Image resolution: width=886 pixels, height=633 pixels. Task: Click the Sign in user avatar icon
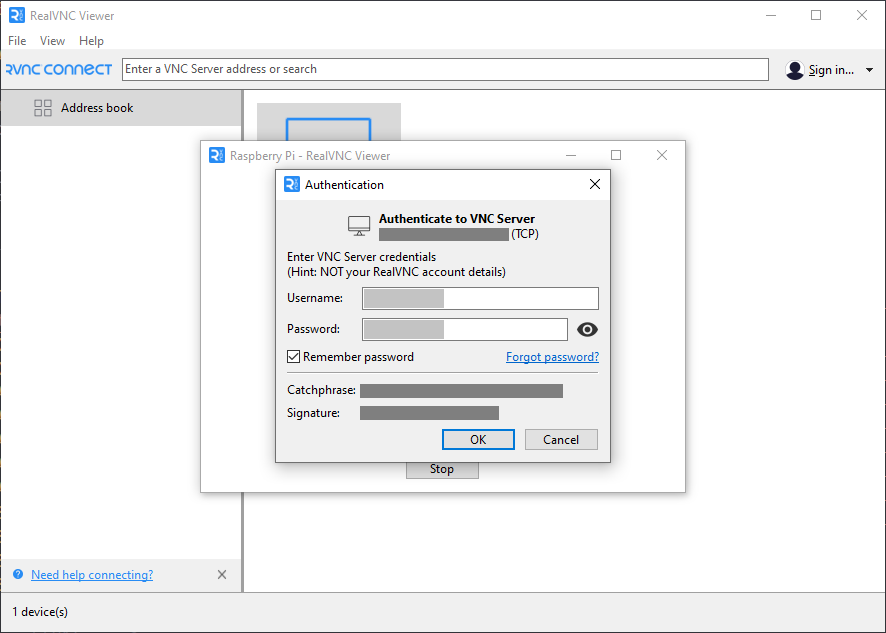tap(794, 70)
